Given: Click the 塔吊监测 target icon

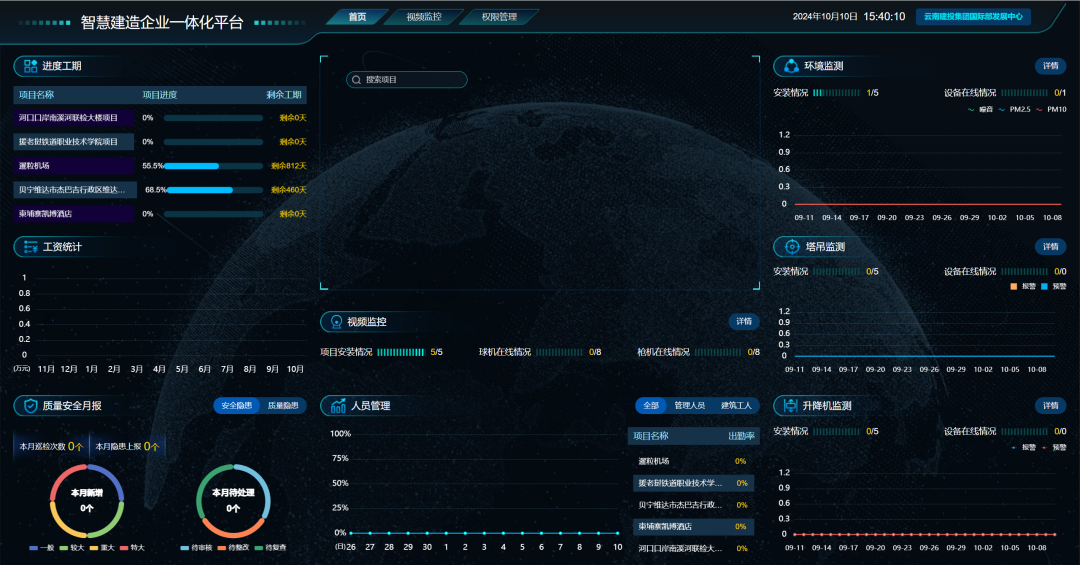Looking at the screenshot, I should coord(792,247).
